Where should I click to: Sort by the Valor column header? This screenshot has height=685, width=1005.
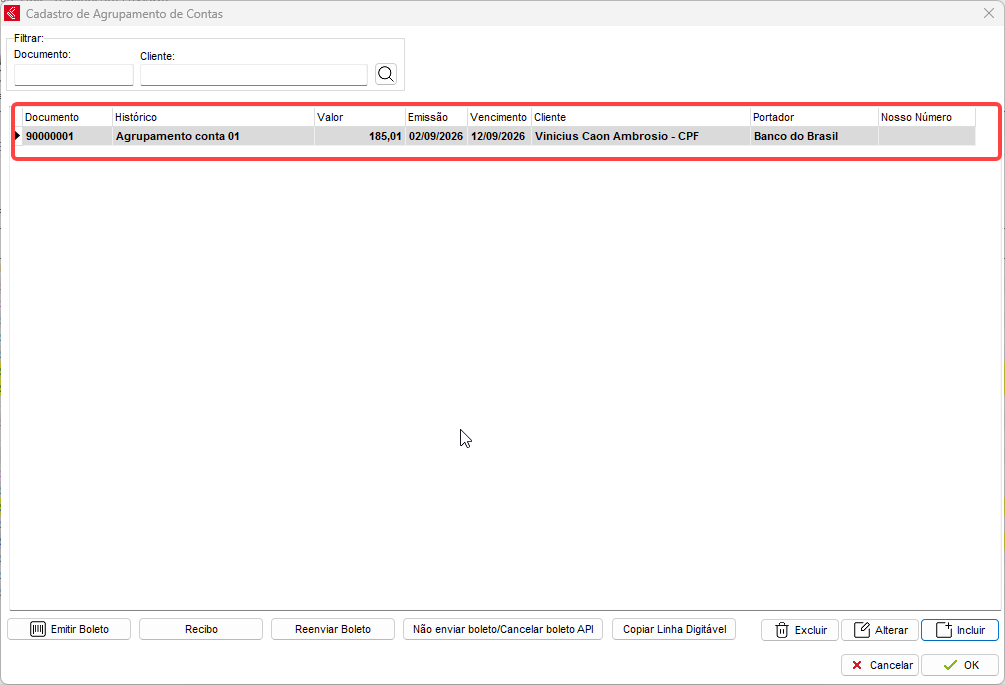(x=360, y=117)
